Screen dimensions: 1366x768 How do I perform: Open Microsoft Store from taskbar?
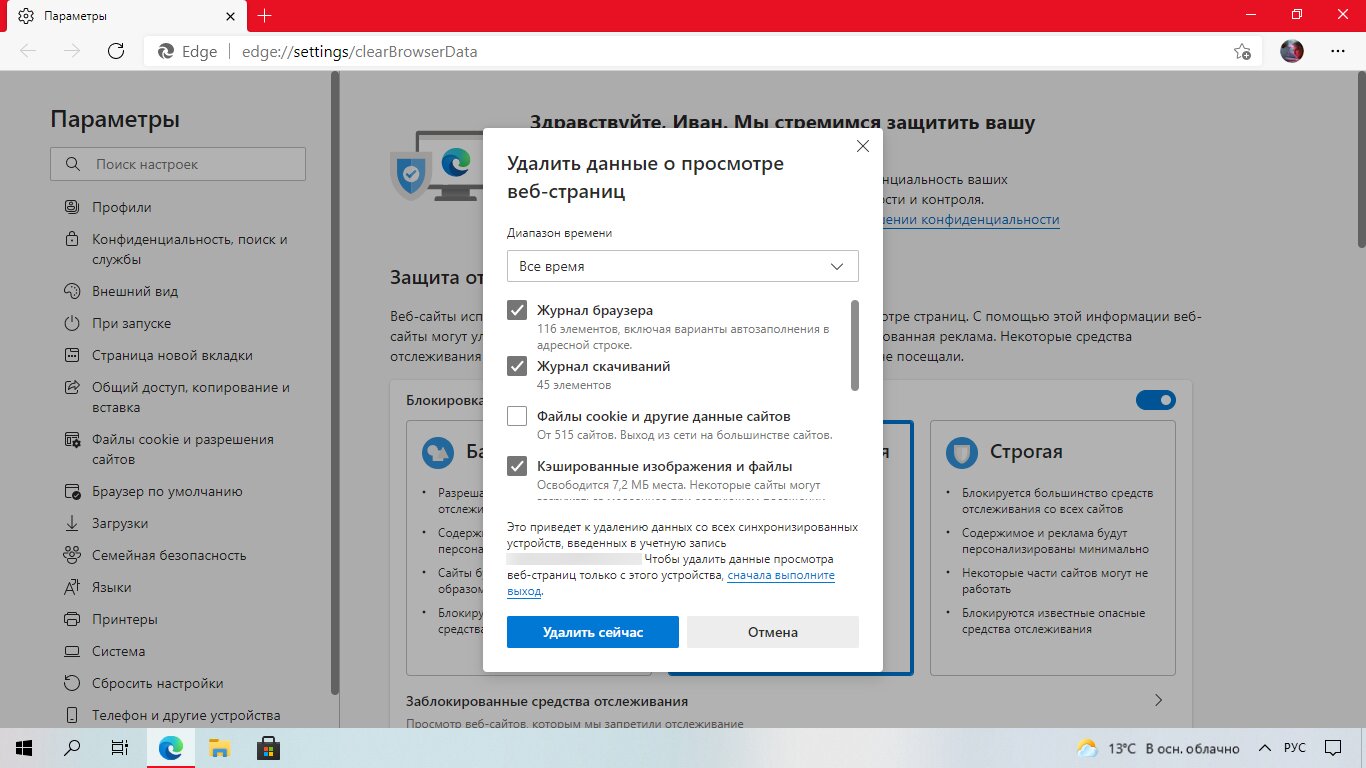(268, 748)
